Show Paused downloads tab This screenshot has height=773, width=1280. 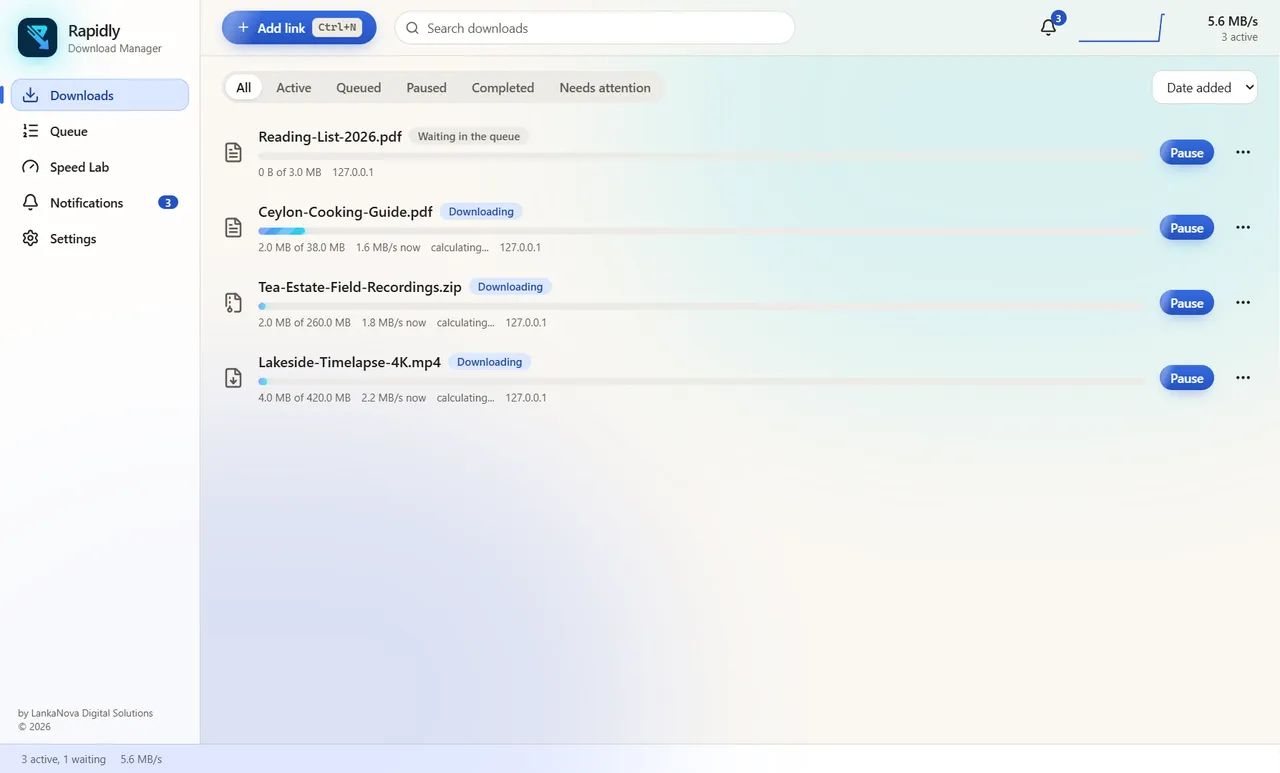click(427, 88)
